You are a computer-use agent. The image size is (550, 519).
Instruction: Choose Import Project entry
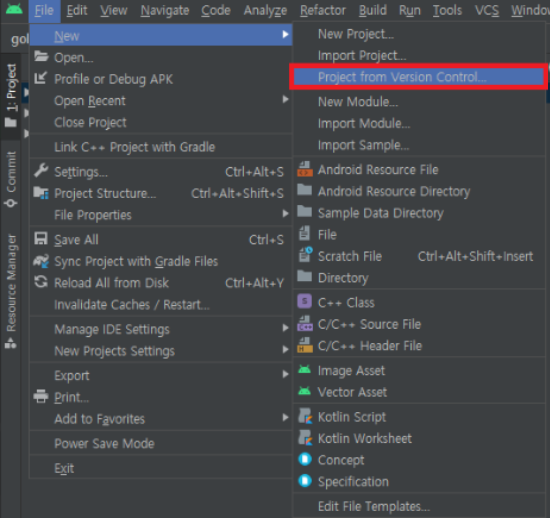[x=419, y=56]
